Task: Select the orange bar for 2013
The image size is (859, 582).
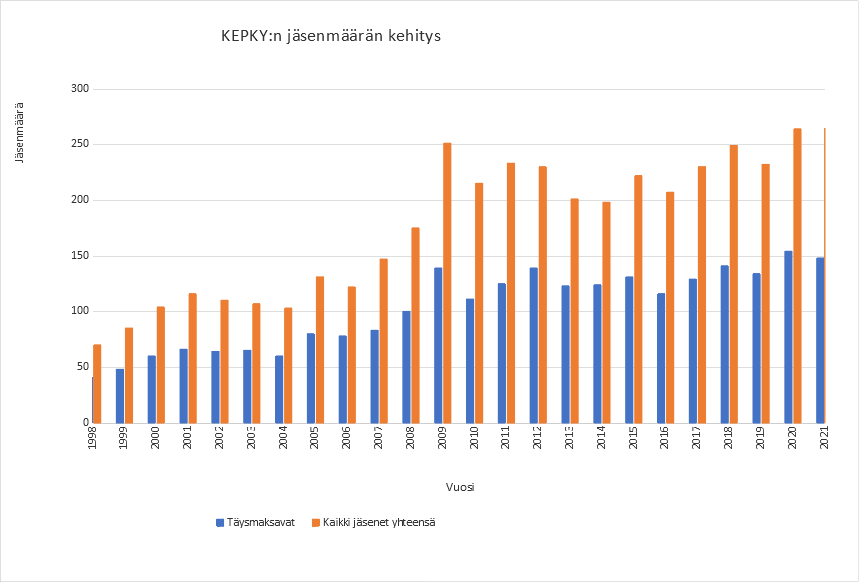Action: coord(575,311)
